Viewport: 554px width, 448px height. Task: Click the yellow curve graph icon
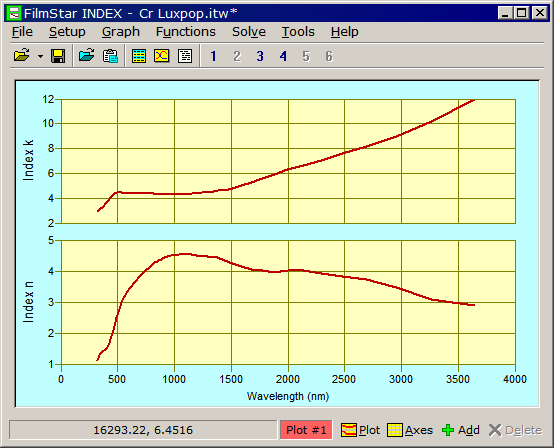(161, 56)
